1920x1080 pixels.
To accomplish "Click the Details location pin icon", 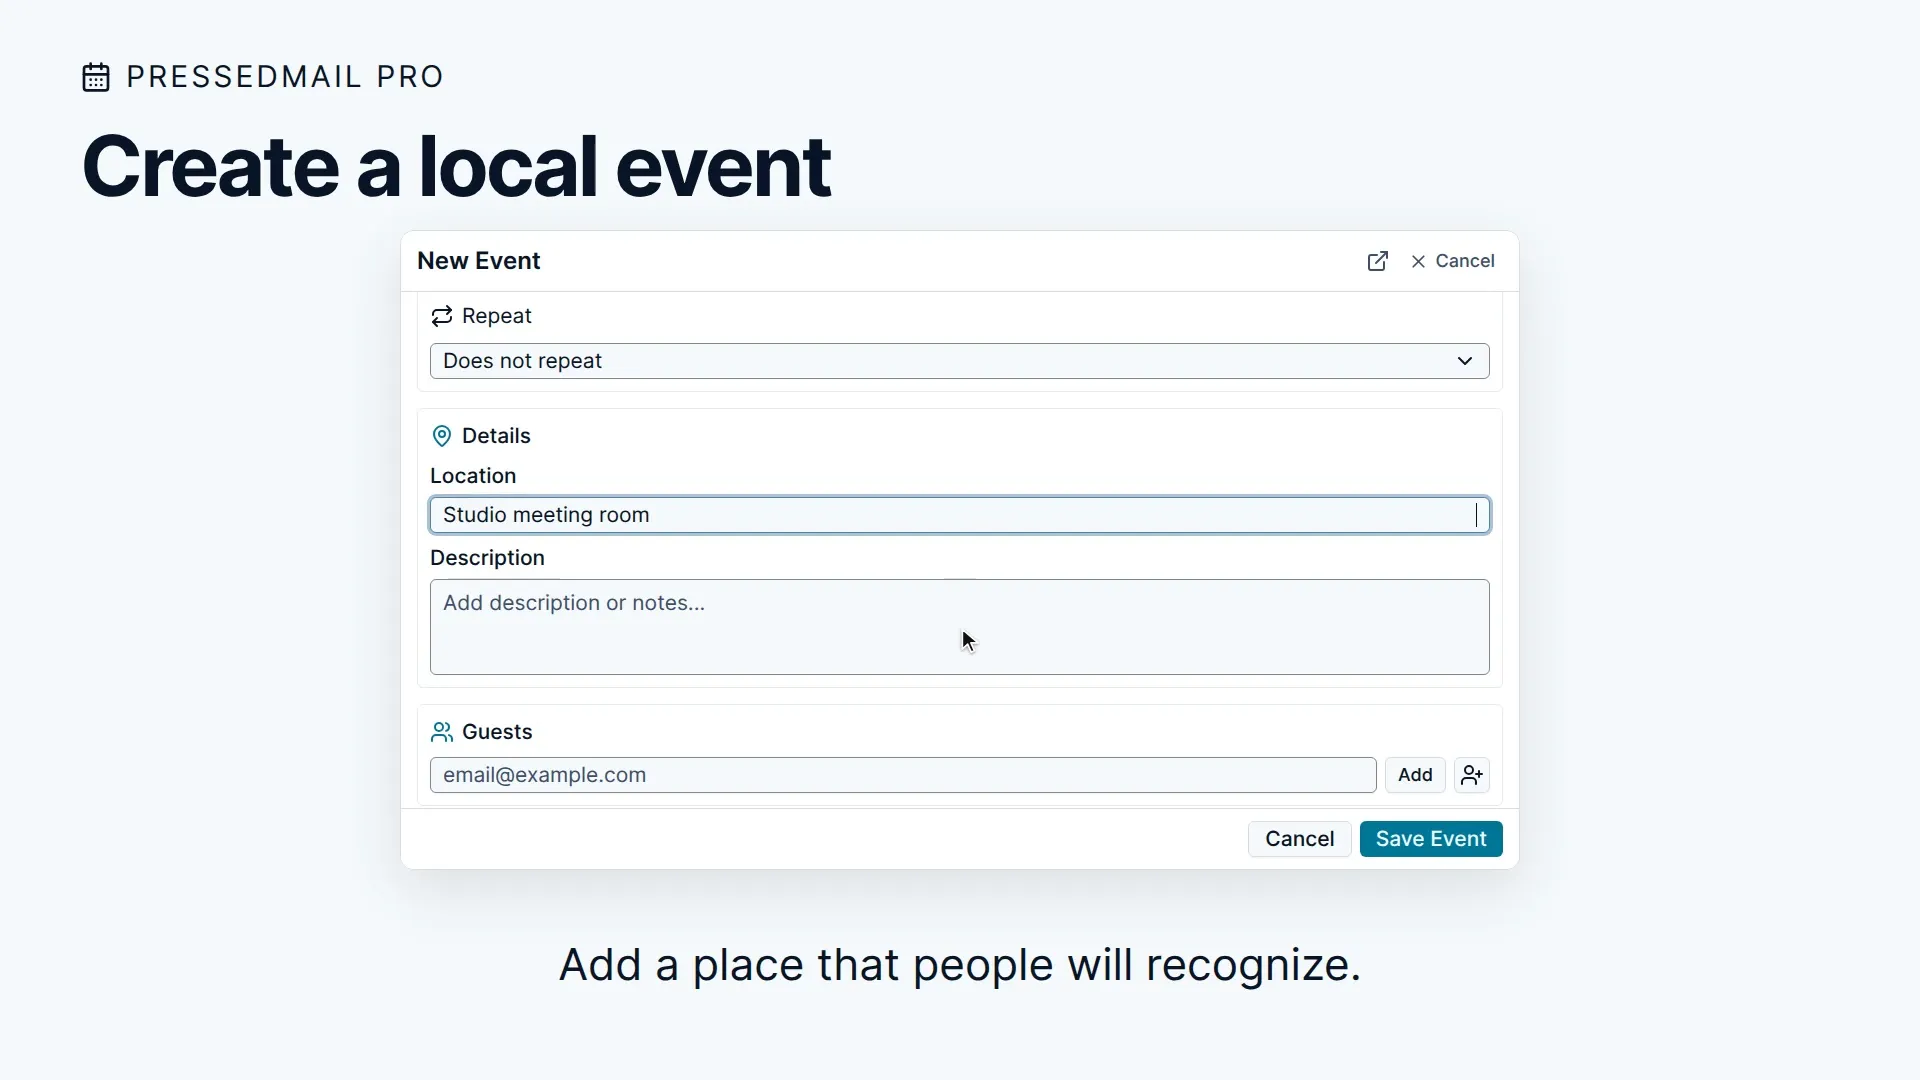I will [441, 436].
